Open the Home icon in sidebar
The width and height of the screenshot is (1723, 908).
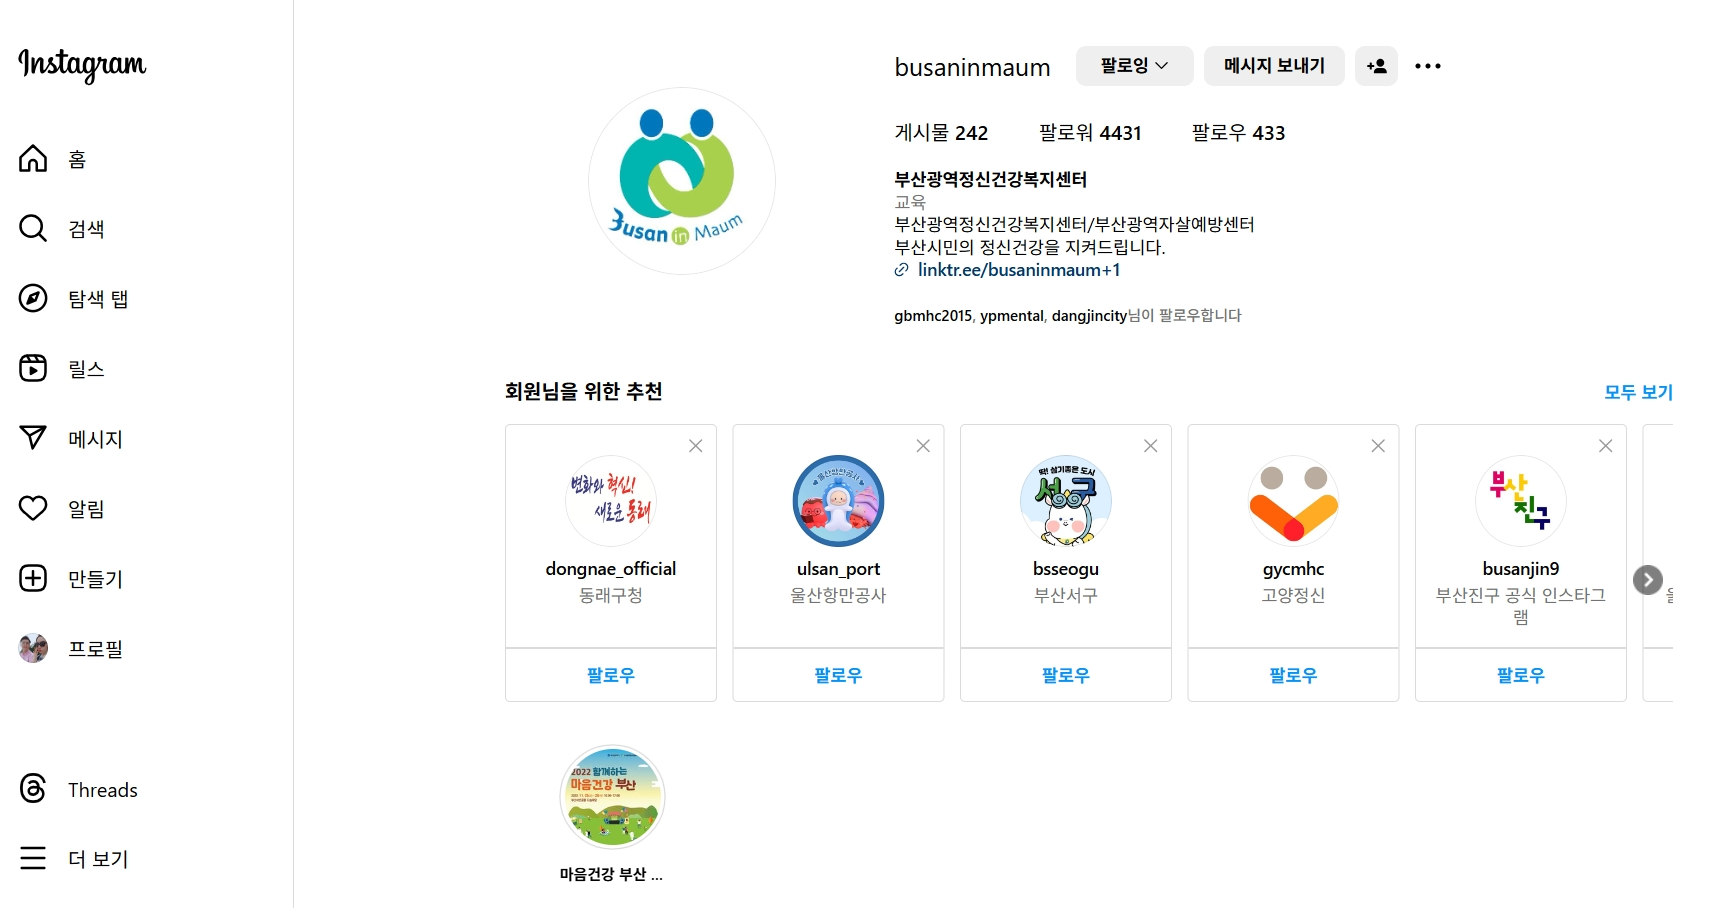pyautogui.click(x=33, y=159)
